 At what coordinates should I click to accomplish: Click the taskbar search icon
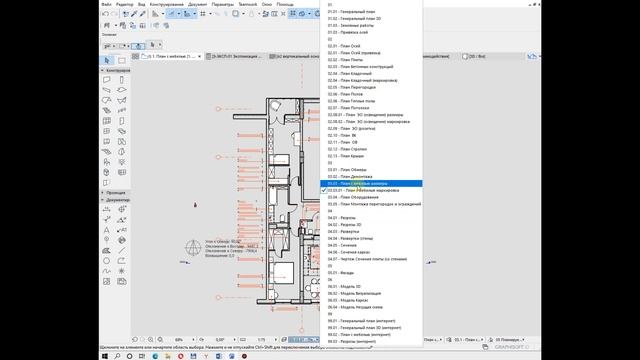point(117,356)
